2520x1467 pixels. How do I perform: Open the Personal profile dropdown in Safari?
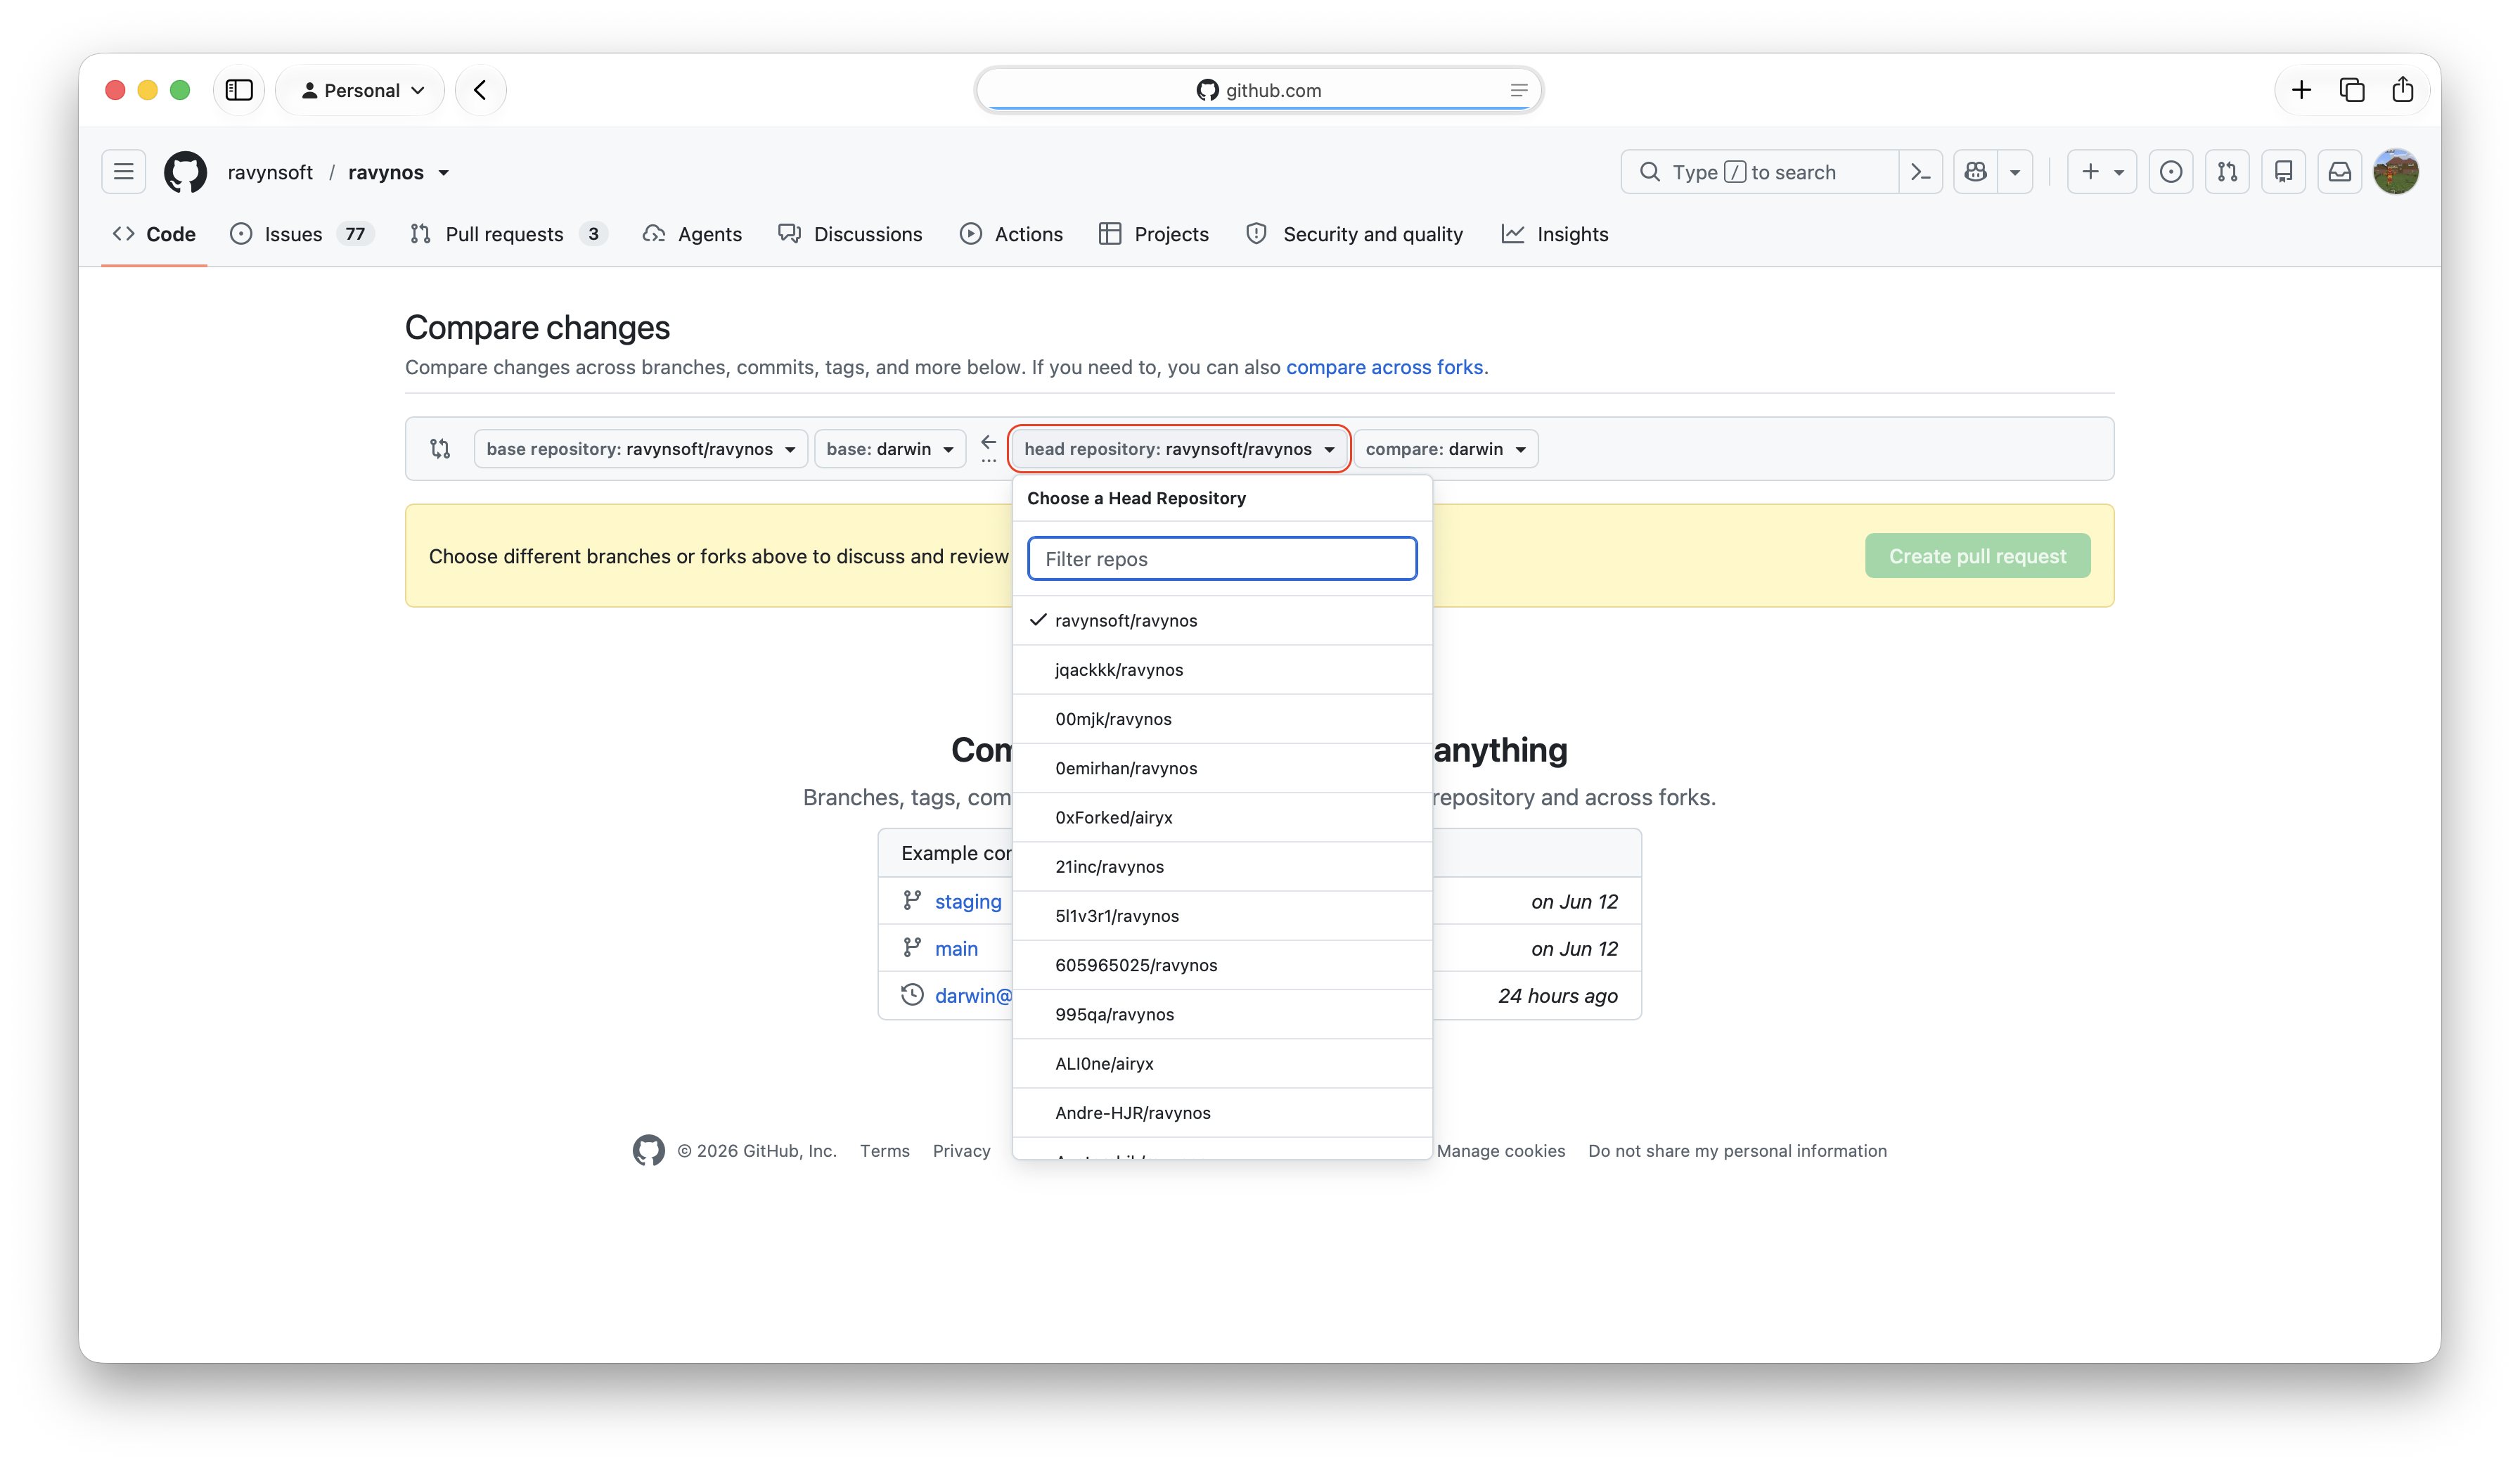click(361, 90)
